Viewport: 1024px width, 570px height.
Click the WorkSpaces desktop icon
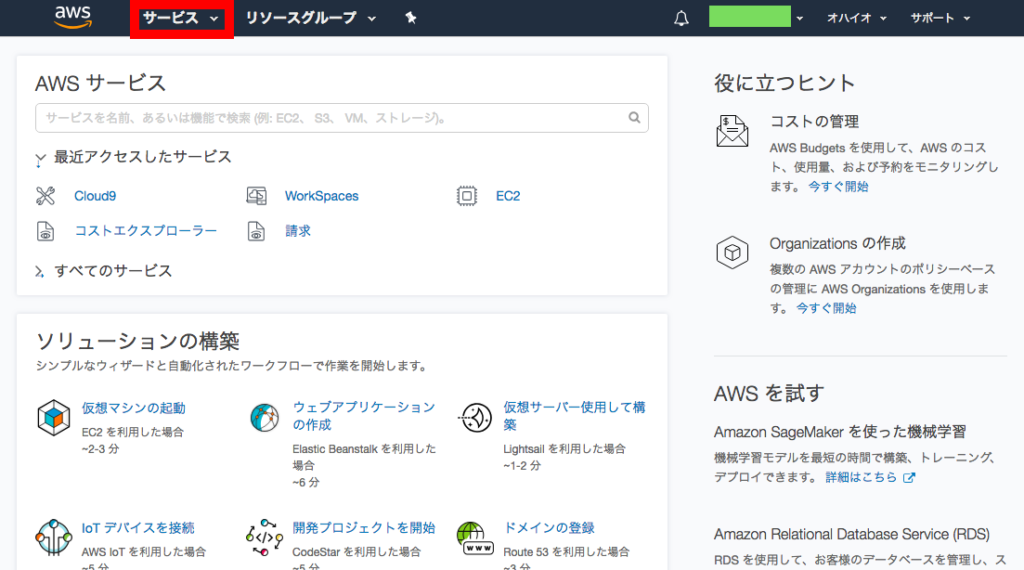pyautogui.click(x=257, y=196)
